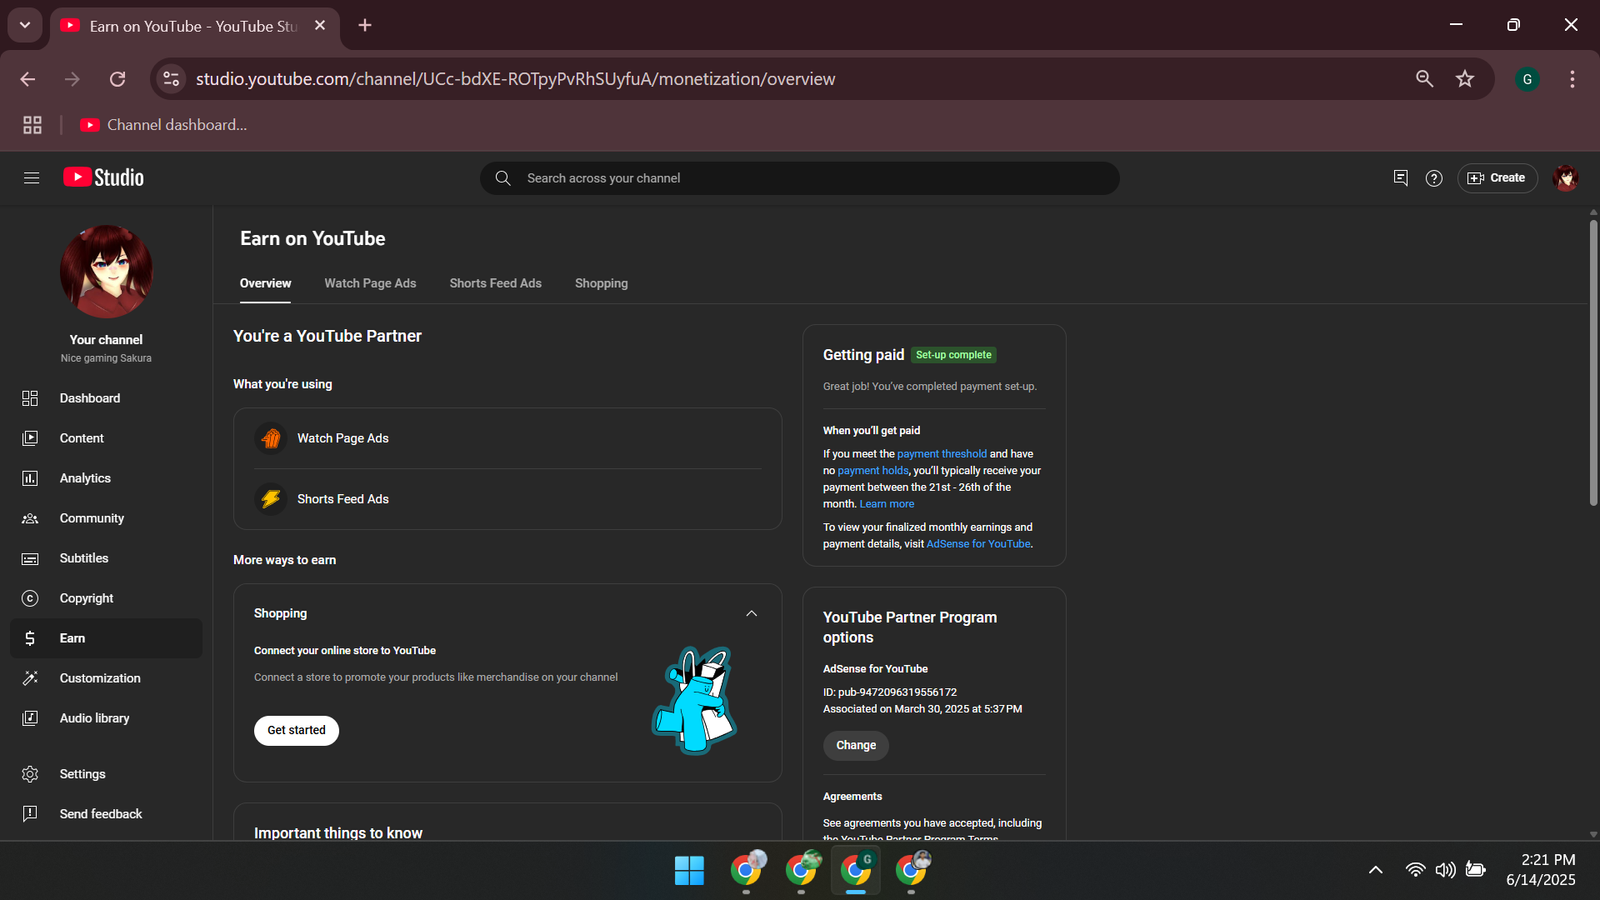Open Analytics in the sidebar
Viewport: 1600px width, 900px height.
pyautogui.click(x=106, y=478)
